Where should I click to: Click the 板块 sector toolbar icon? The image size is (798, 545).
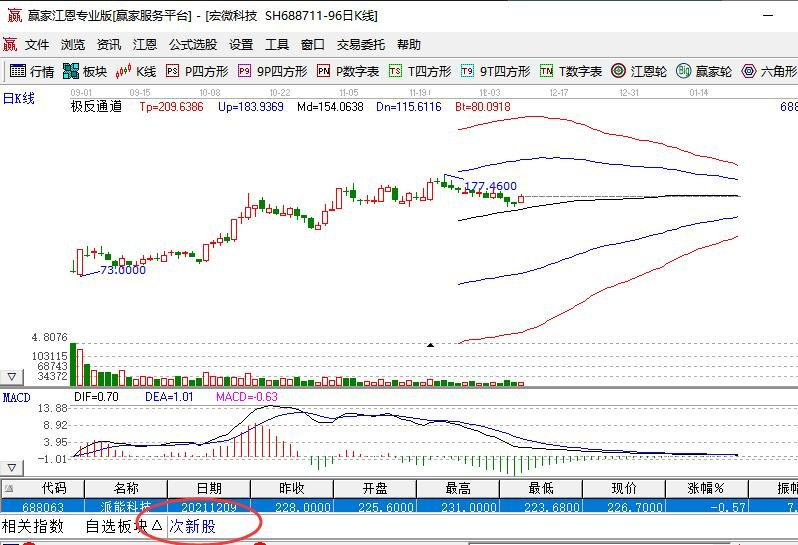tap(85, 71)
